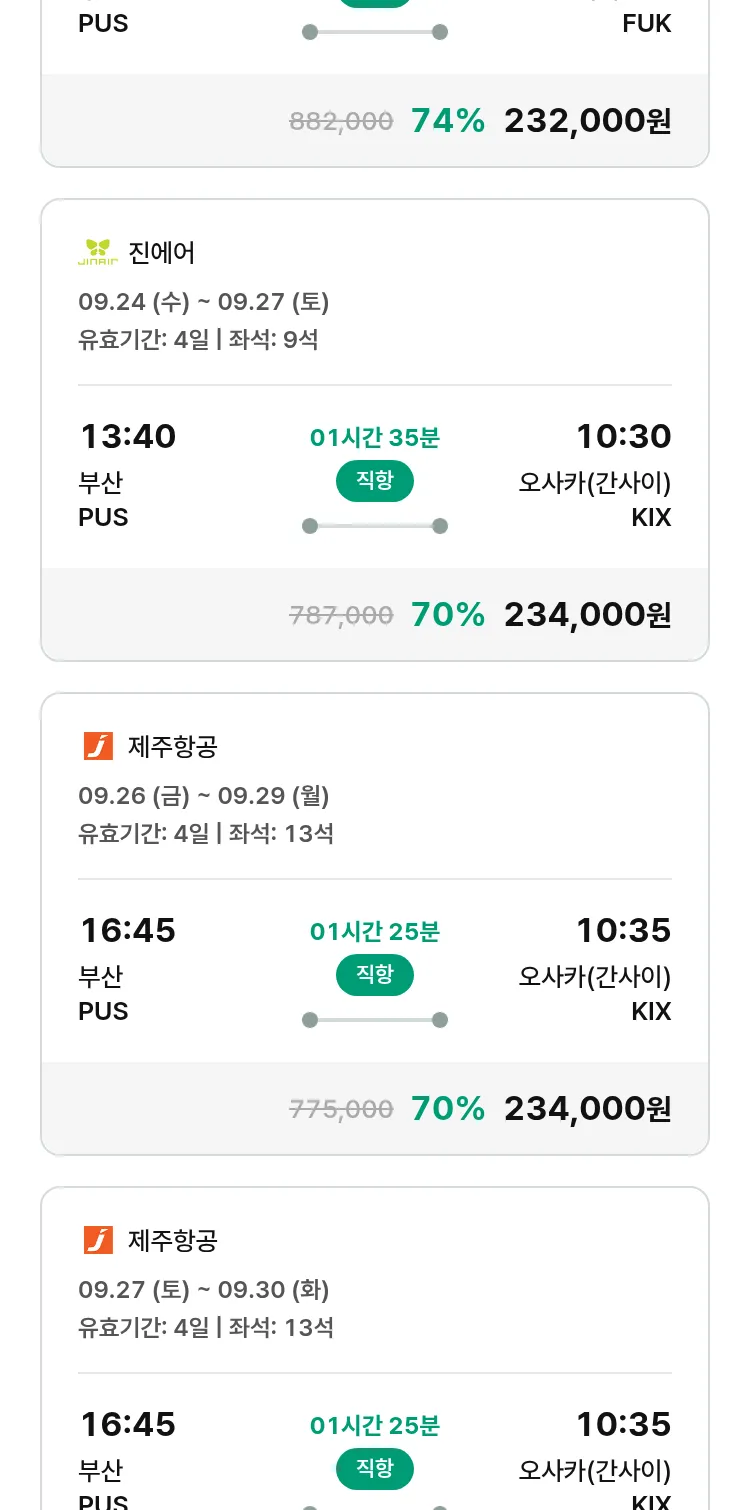
Task: Click the Jeju Air logo on 09.26 flight
Action: click(x=98, y=746)
